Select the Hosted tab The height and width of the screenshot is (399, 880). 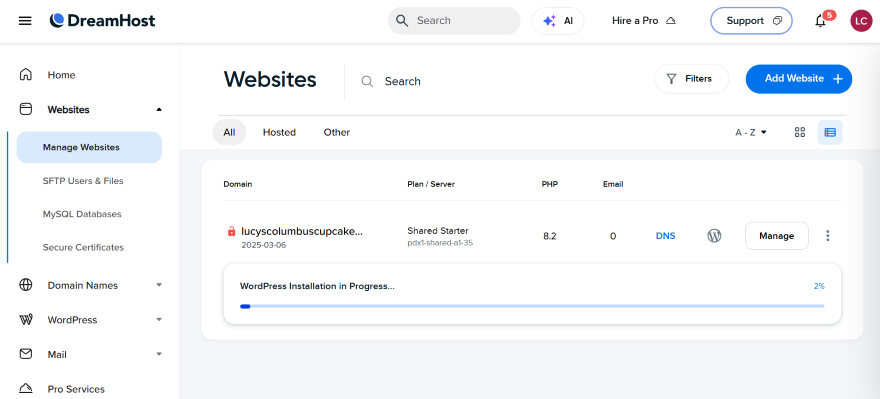(279, 132)
